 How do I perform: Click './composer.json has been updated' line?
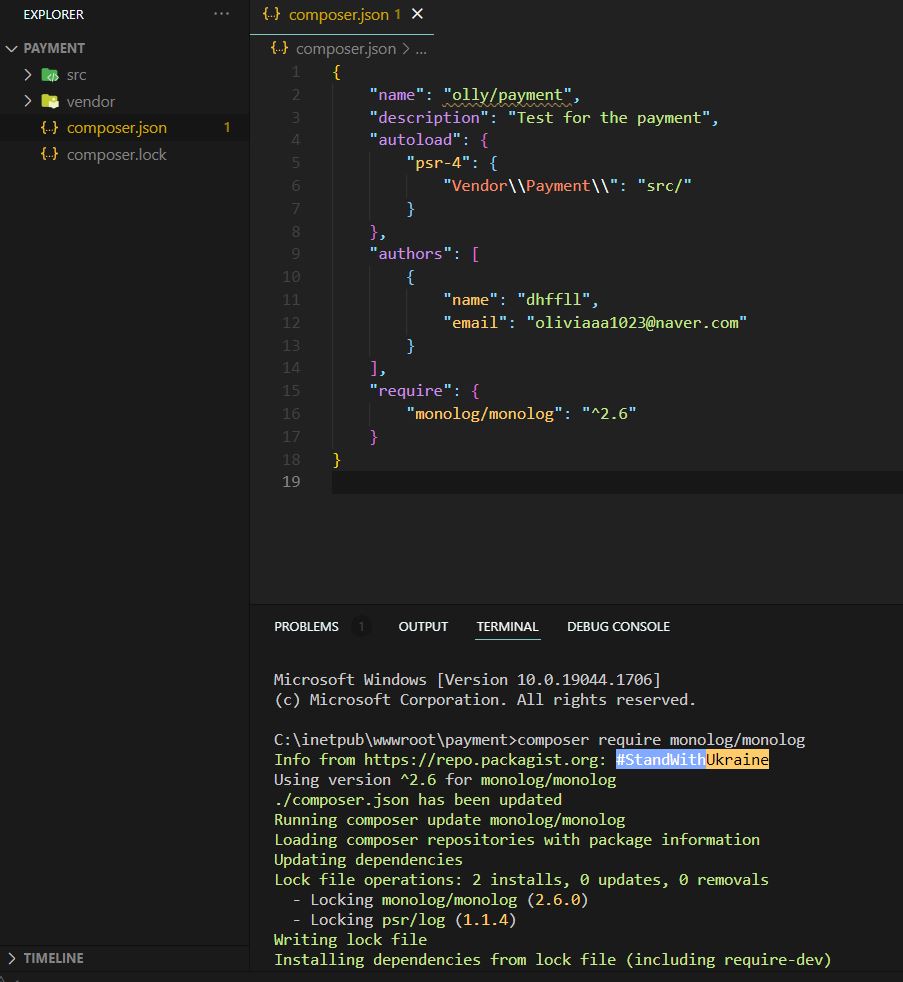pyautogui.click(x=418, y=800)
